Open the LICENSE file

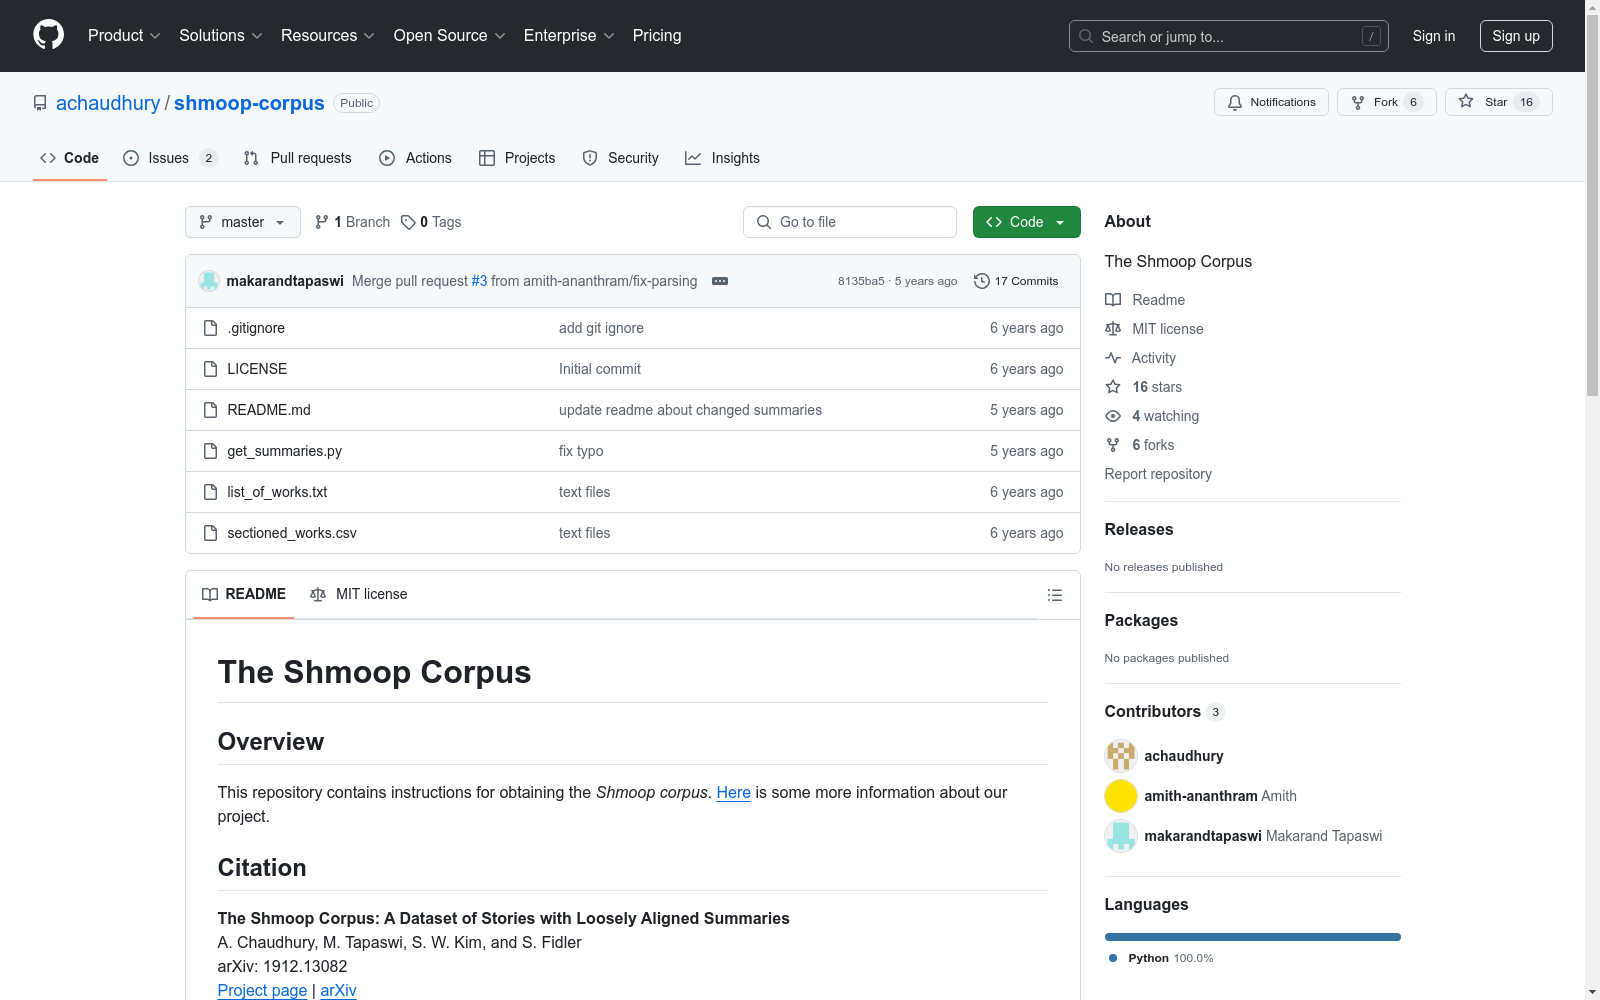[x=257, y=369]
